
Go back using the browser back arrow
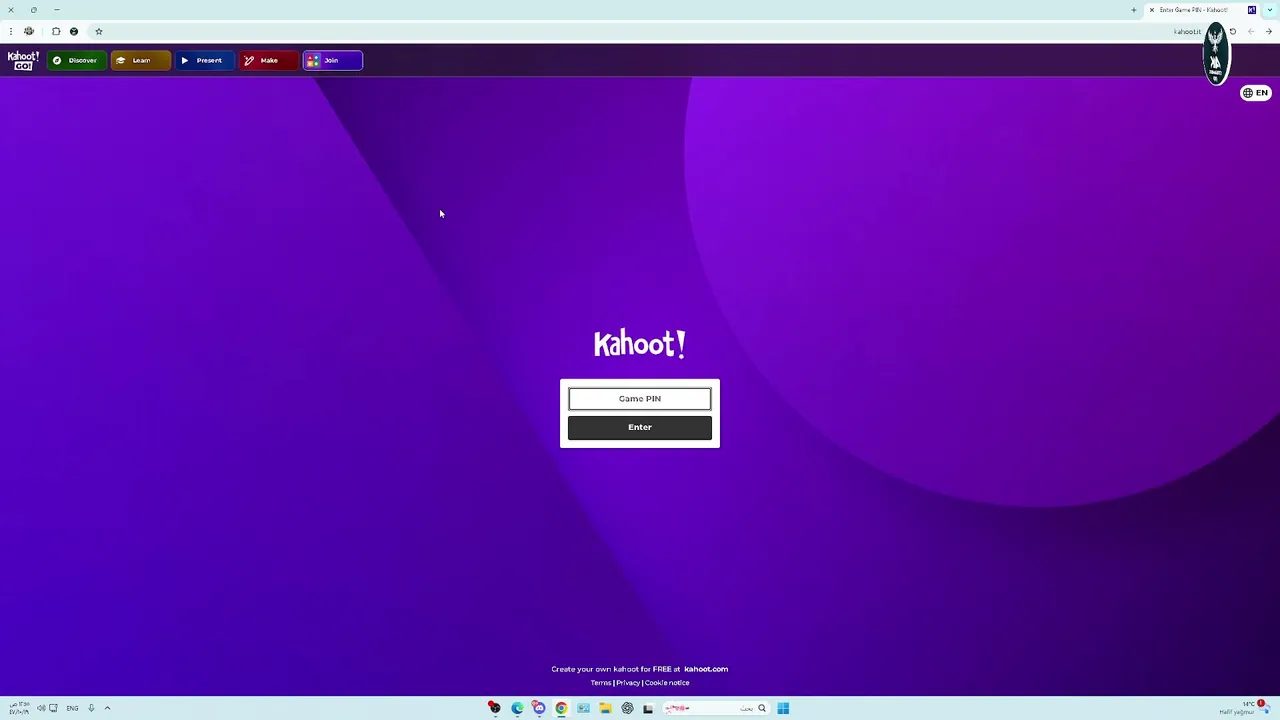1268,31
